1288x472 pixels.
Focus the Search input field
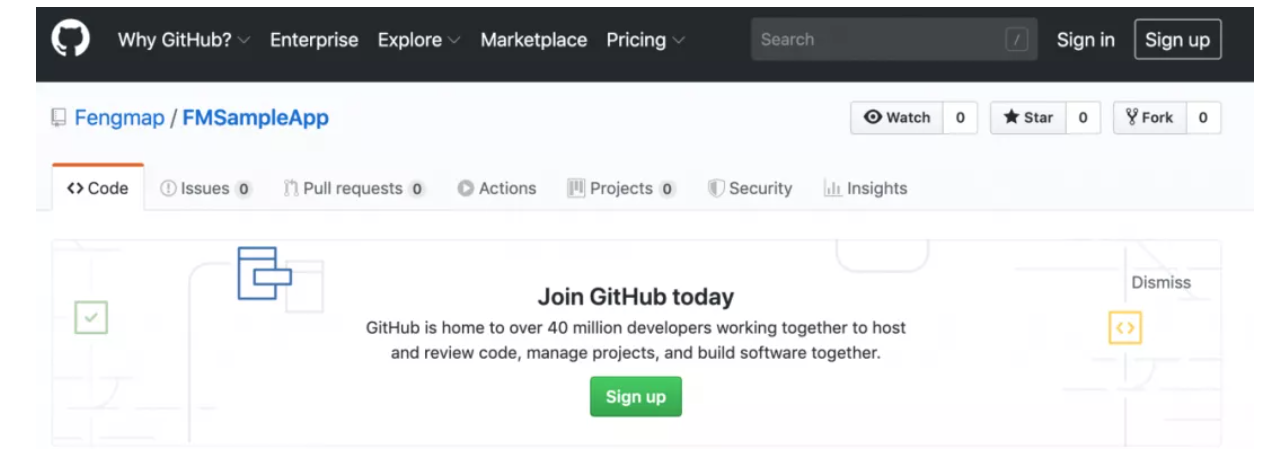(x=894, y=40)
